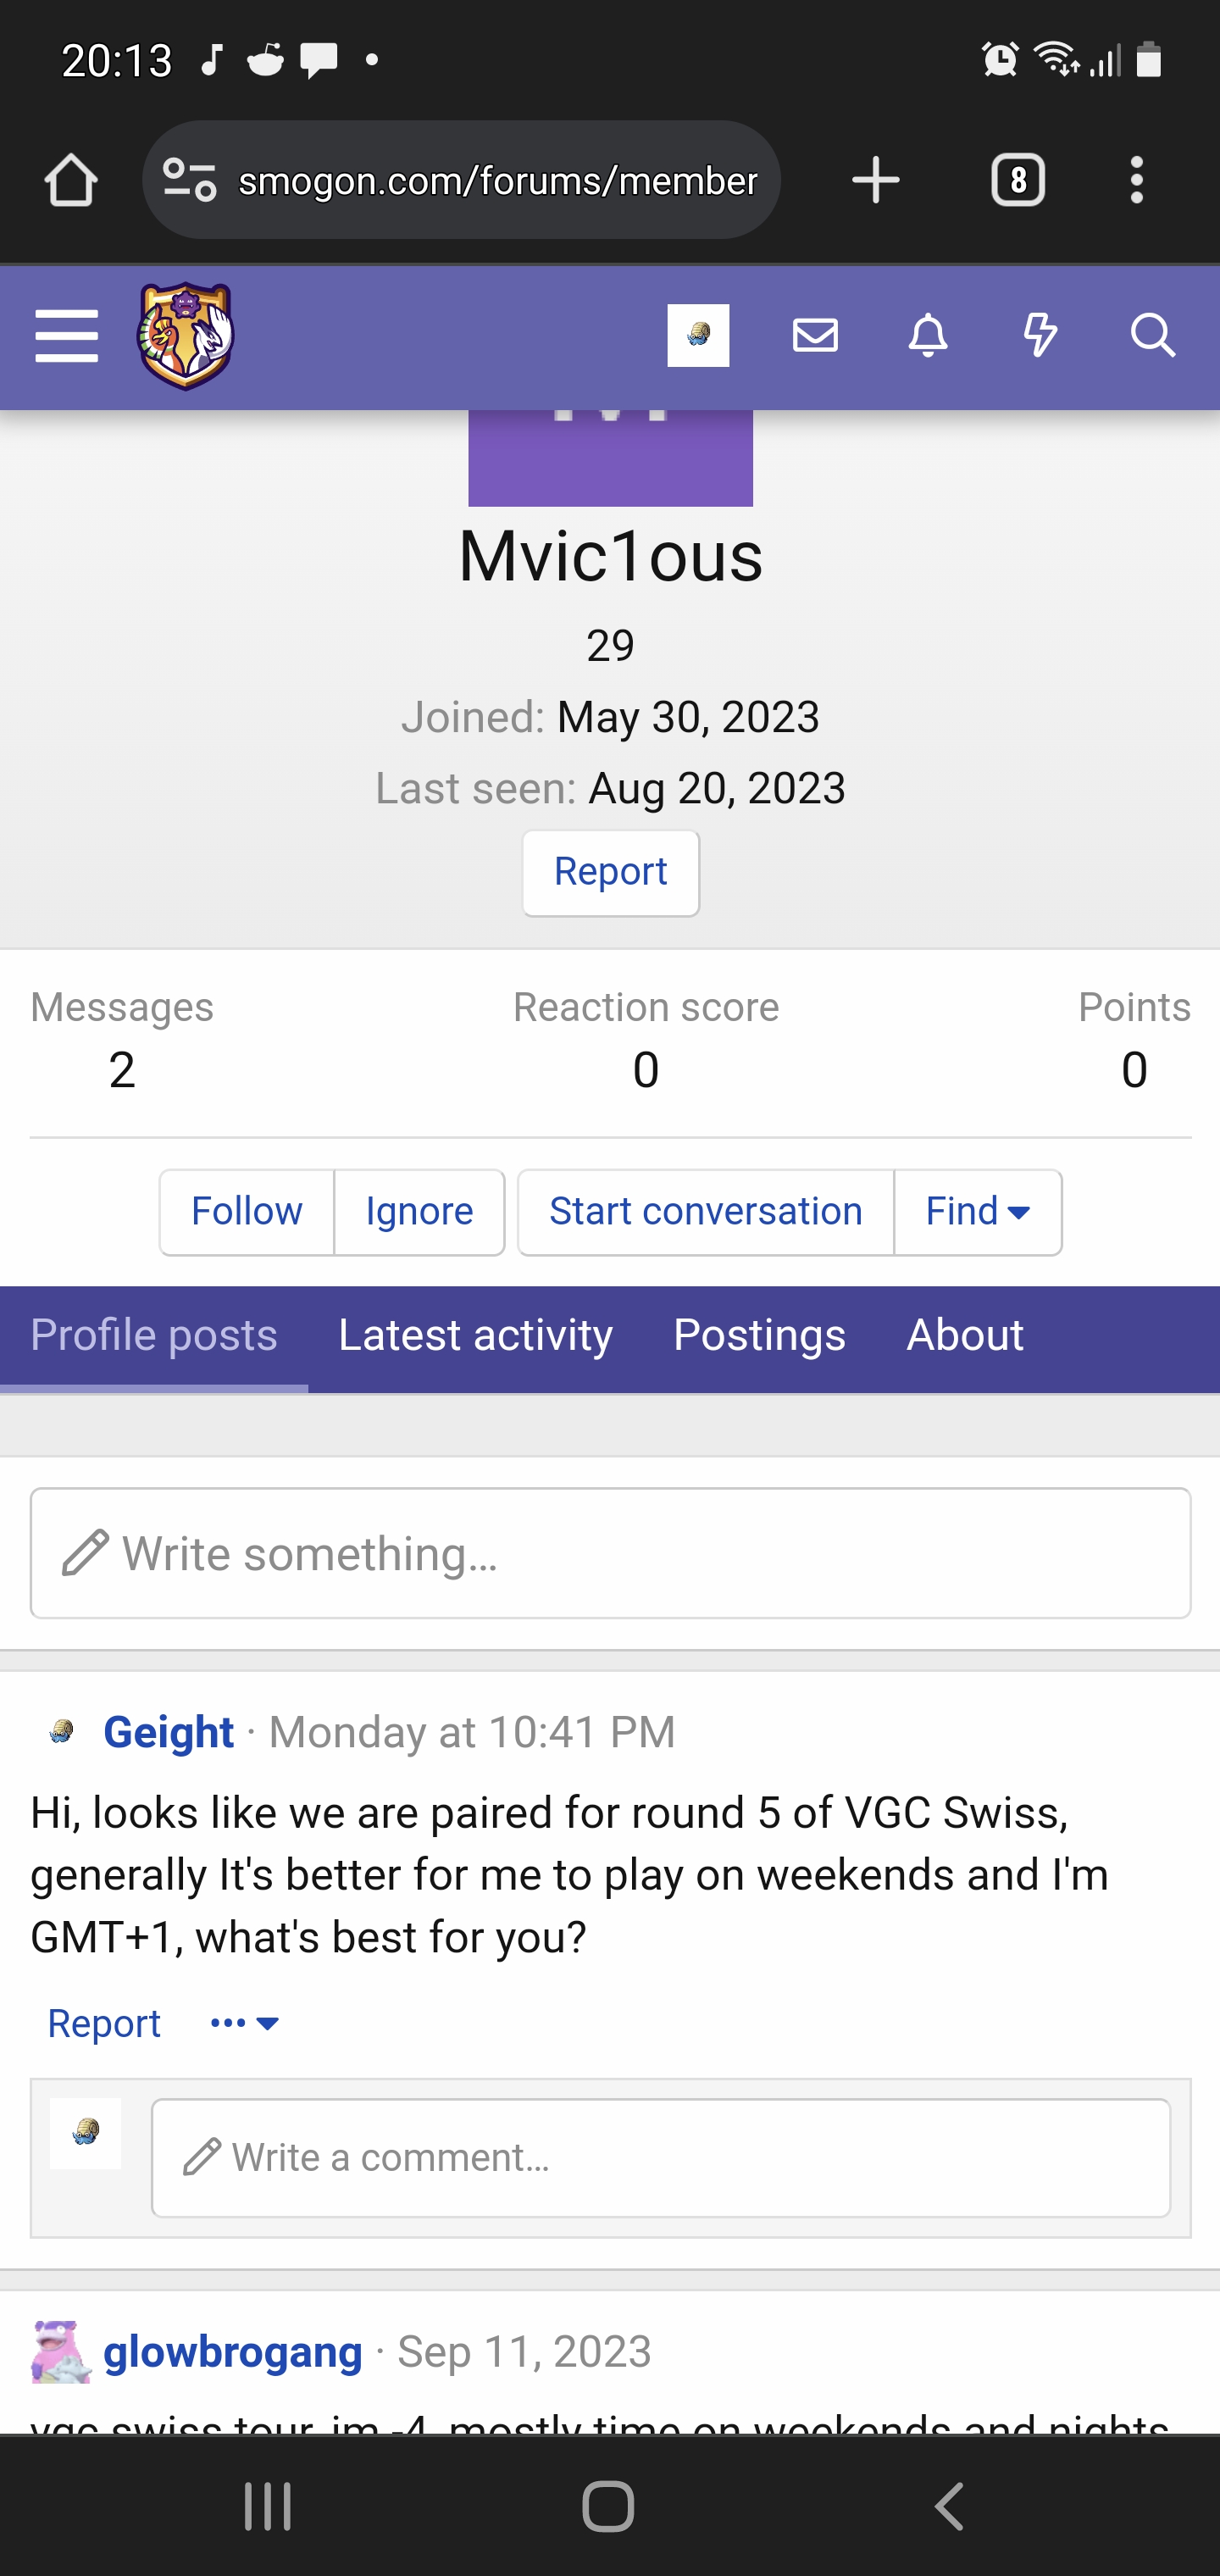Expand more options on Geight's post
The width and height of the screenshot is (1220, 2576).
[x=245, y=2024]
